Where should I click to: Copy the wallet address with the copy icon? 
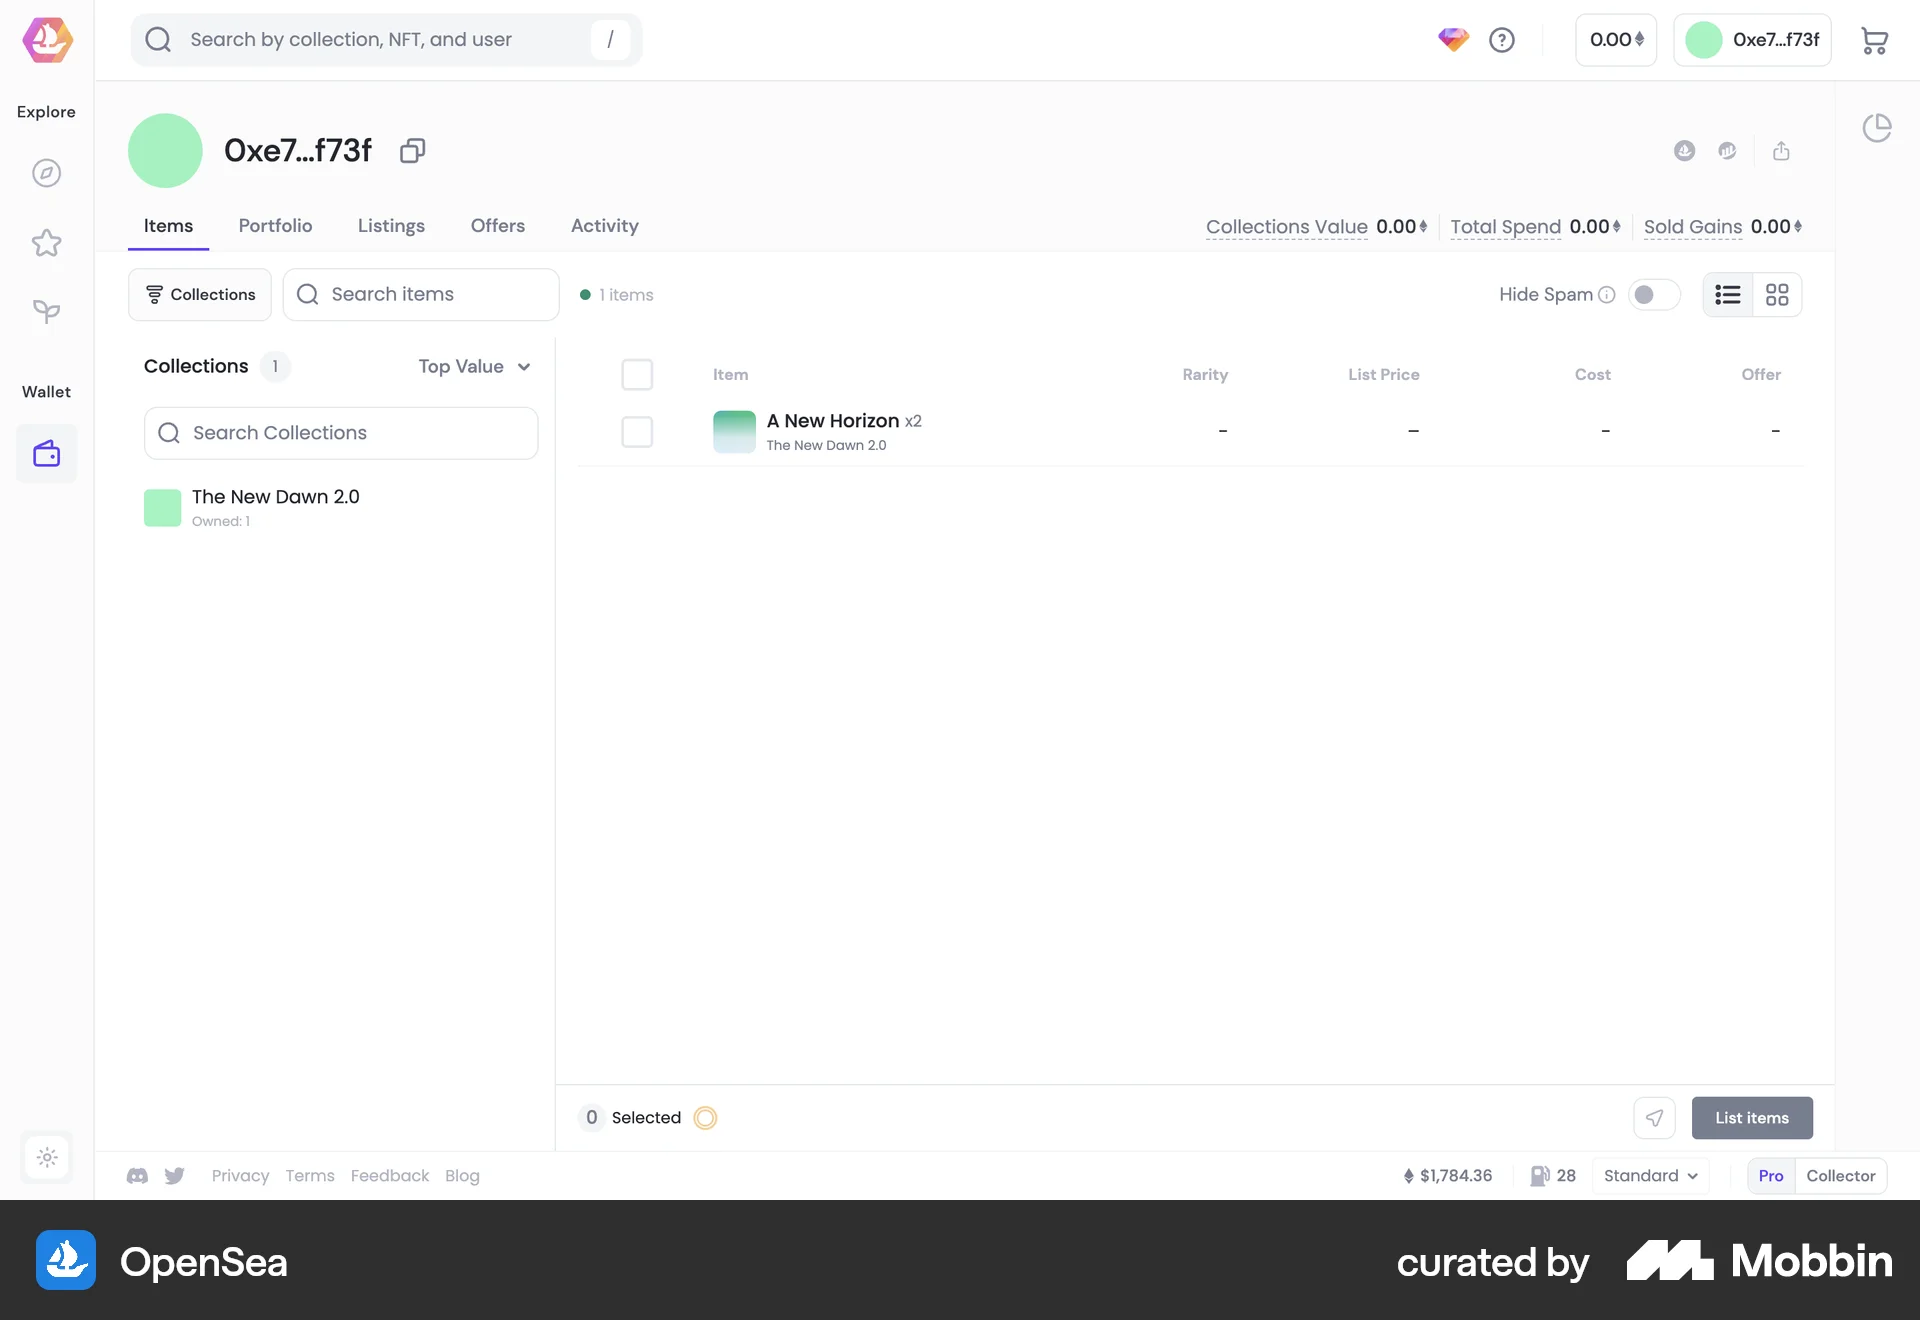coord(411,150)
